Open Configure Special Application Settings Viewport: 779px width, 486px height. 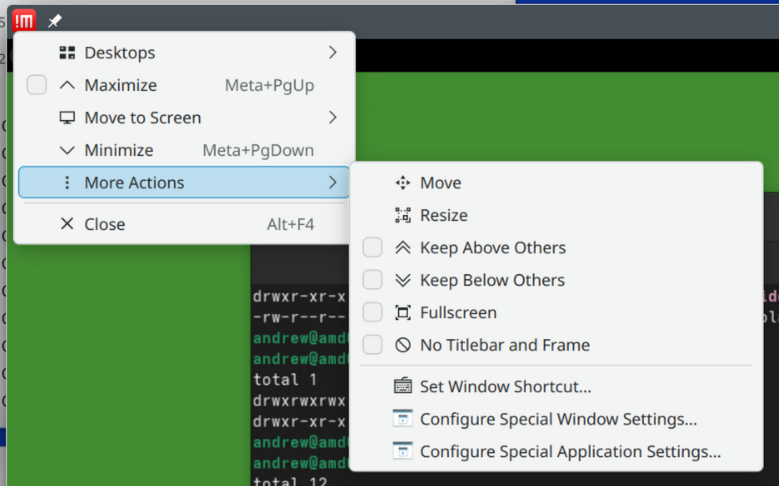coord(570,451)
